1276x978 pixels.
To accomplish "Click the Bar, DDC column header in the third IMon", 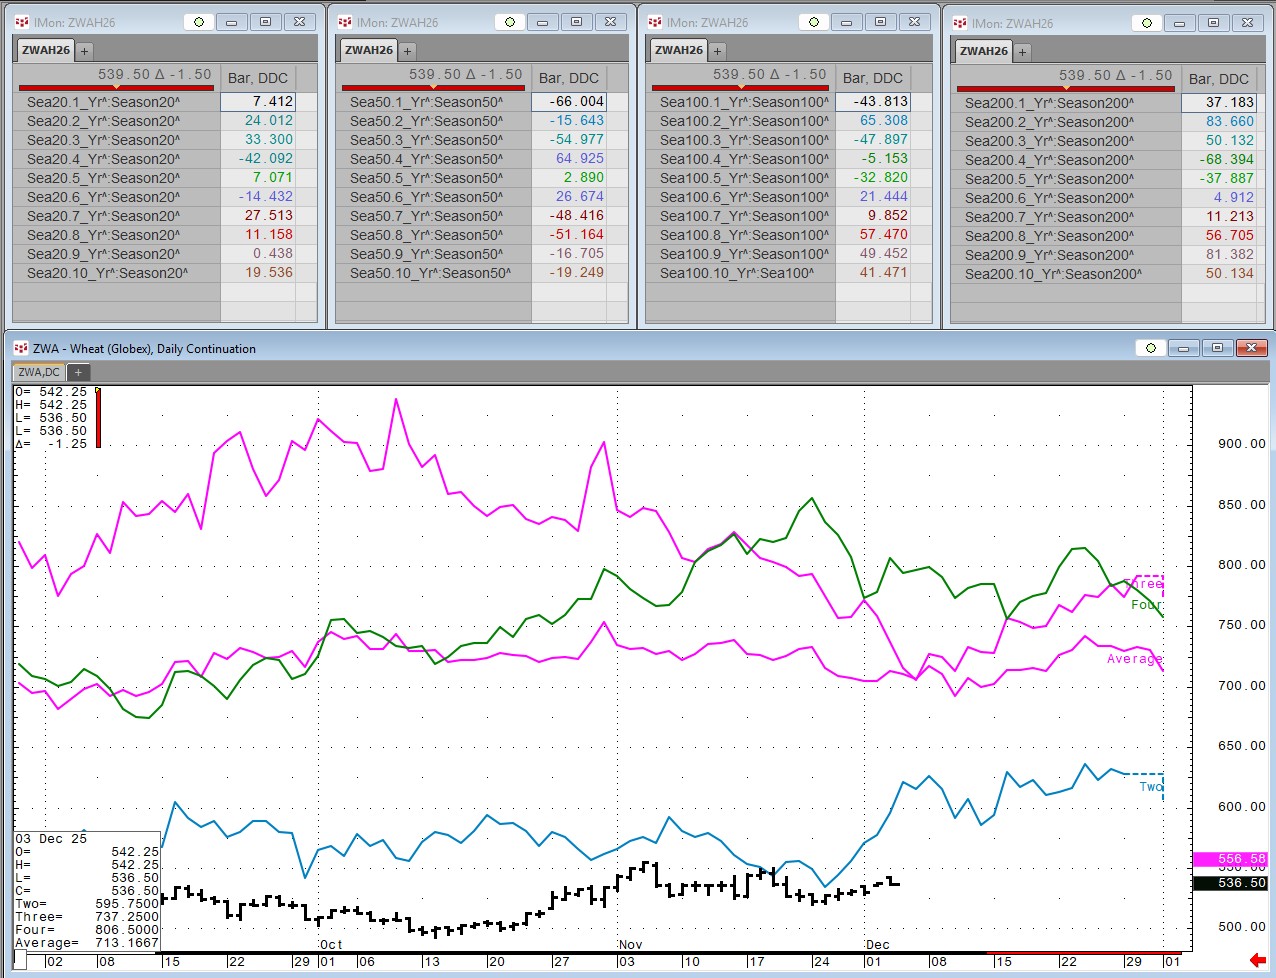I will click(x=872, y=78).
